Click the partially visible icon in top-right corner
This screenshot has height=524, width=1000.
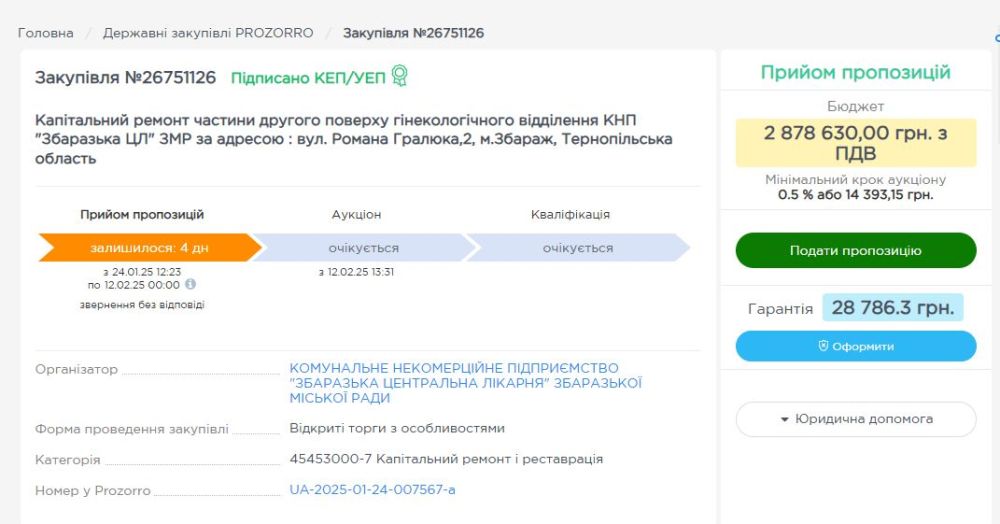[996, 40]
